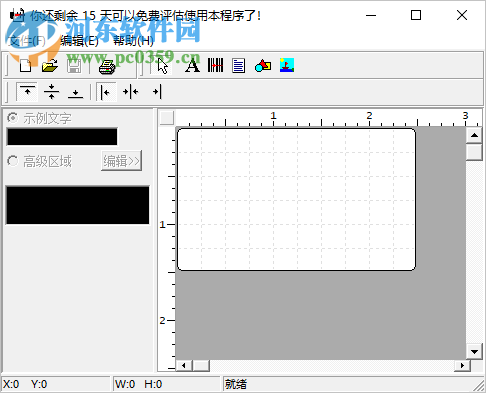Open the 编辑(E) menu
Screen dimensions: 486x393
(x=79, y=41)
